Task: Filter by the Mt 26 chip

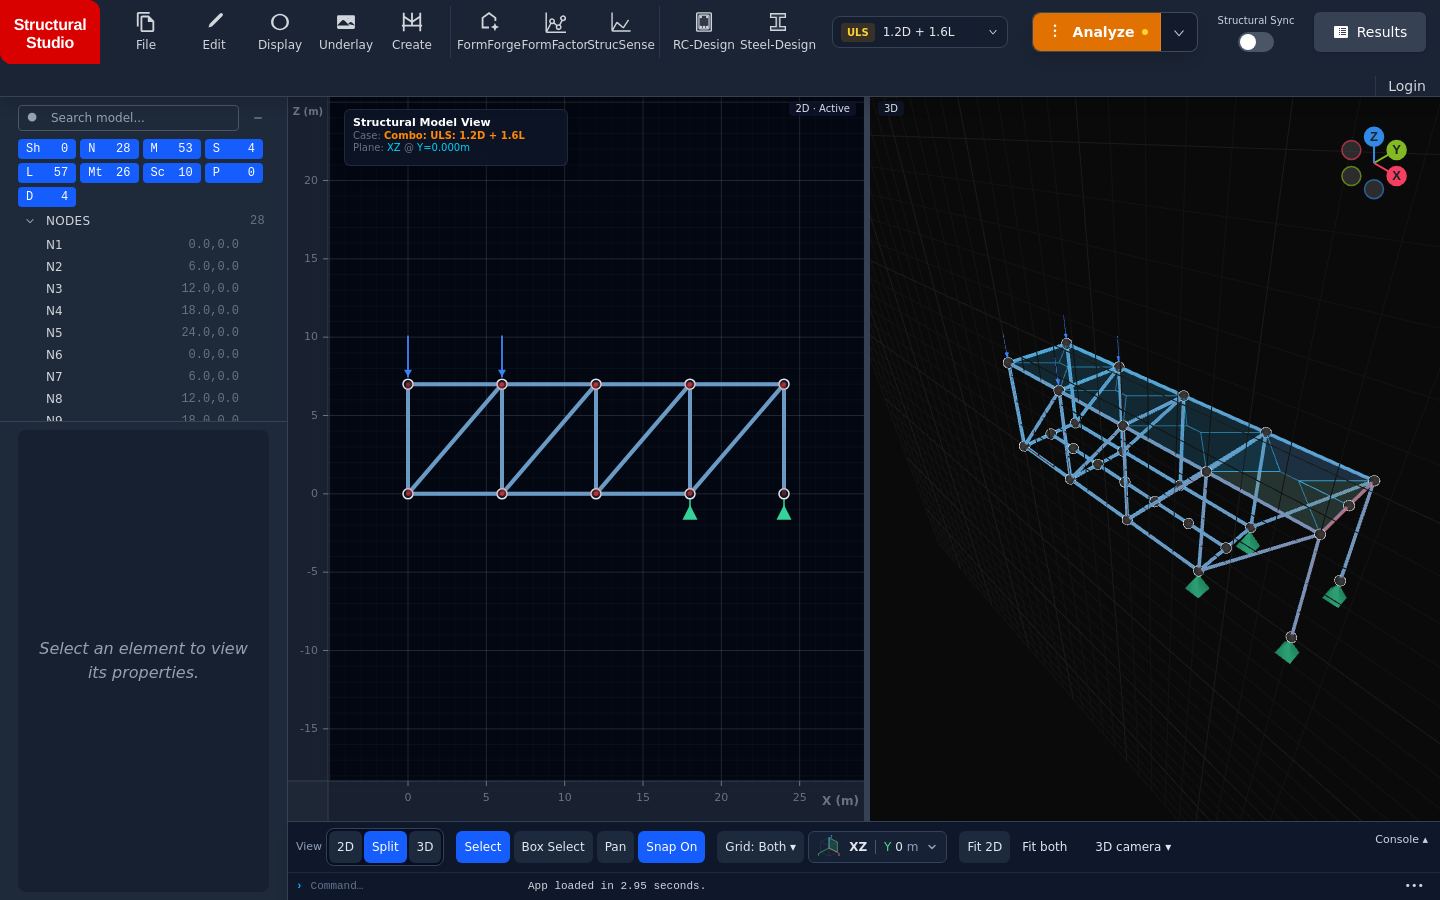Action: (x=109, y=172)
